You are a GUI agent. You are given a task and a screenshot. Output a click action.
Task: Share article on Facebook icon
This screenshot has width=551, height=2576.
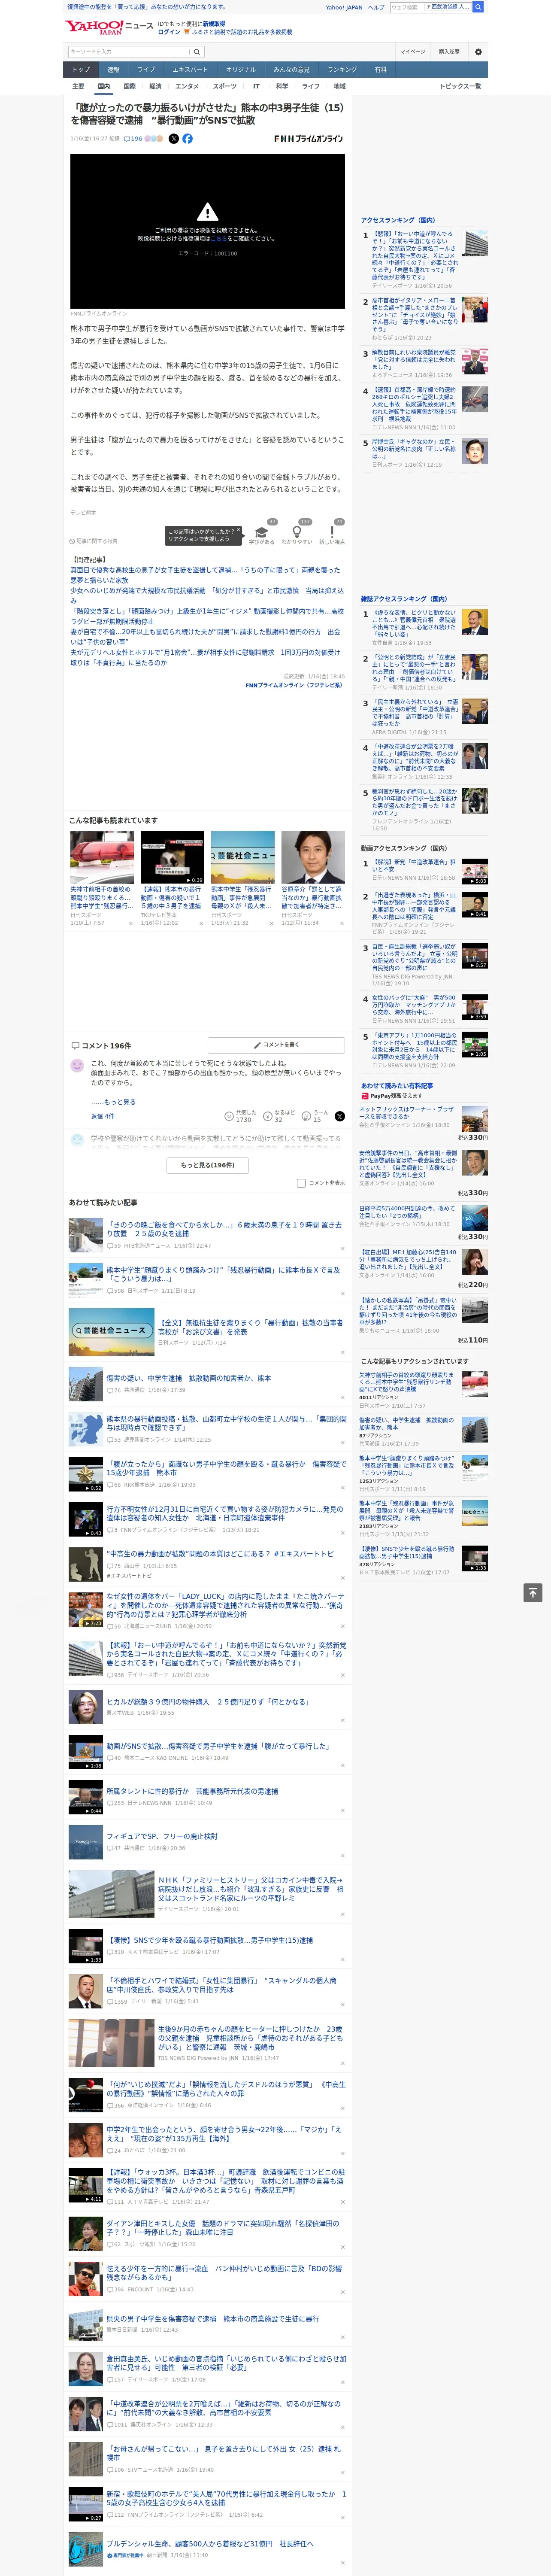[x=187, y=139]
